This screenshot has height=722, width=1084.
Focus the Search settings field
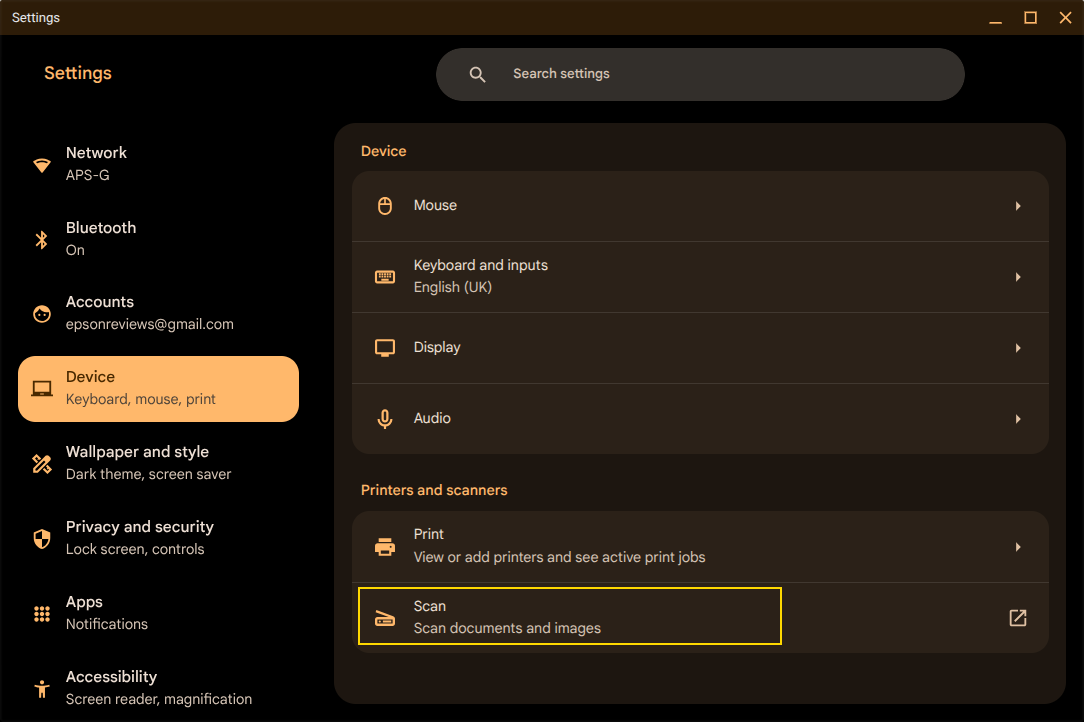tap(700, 74)
